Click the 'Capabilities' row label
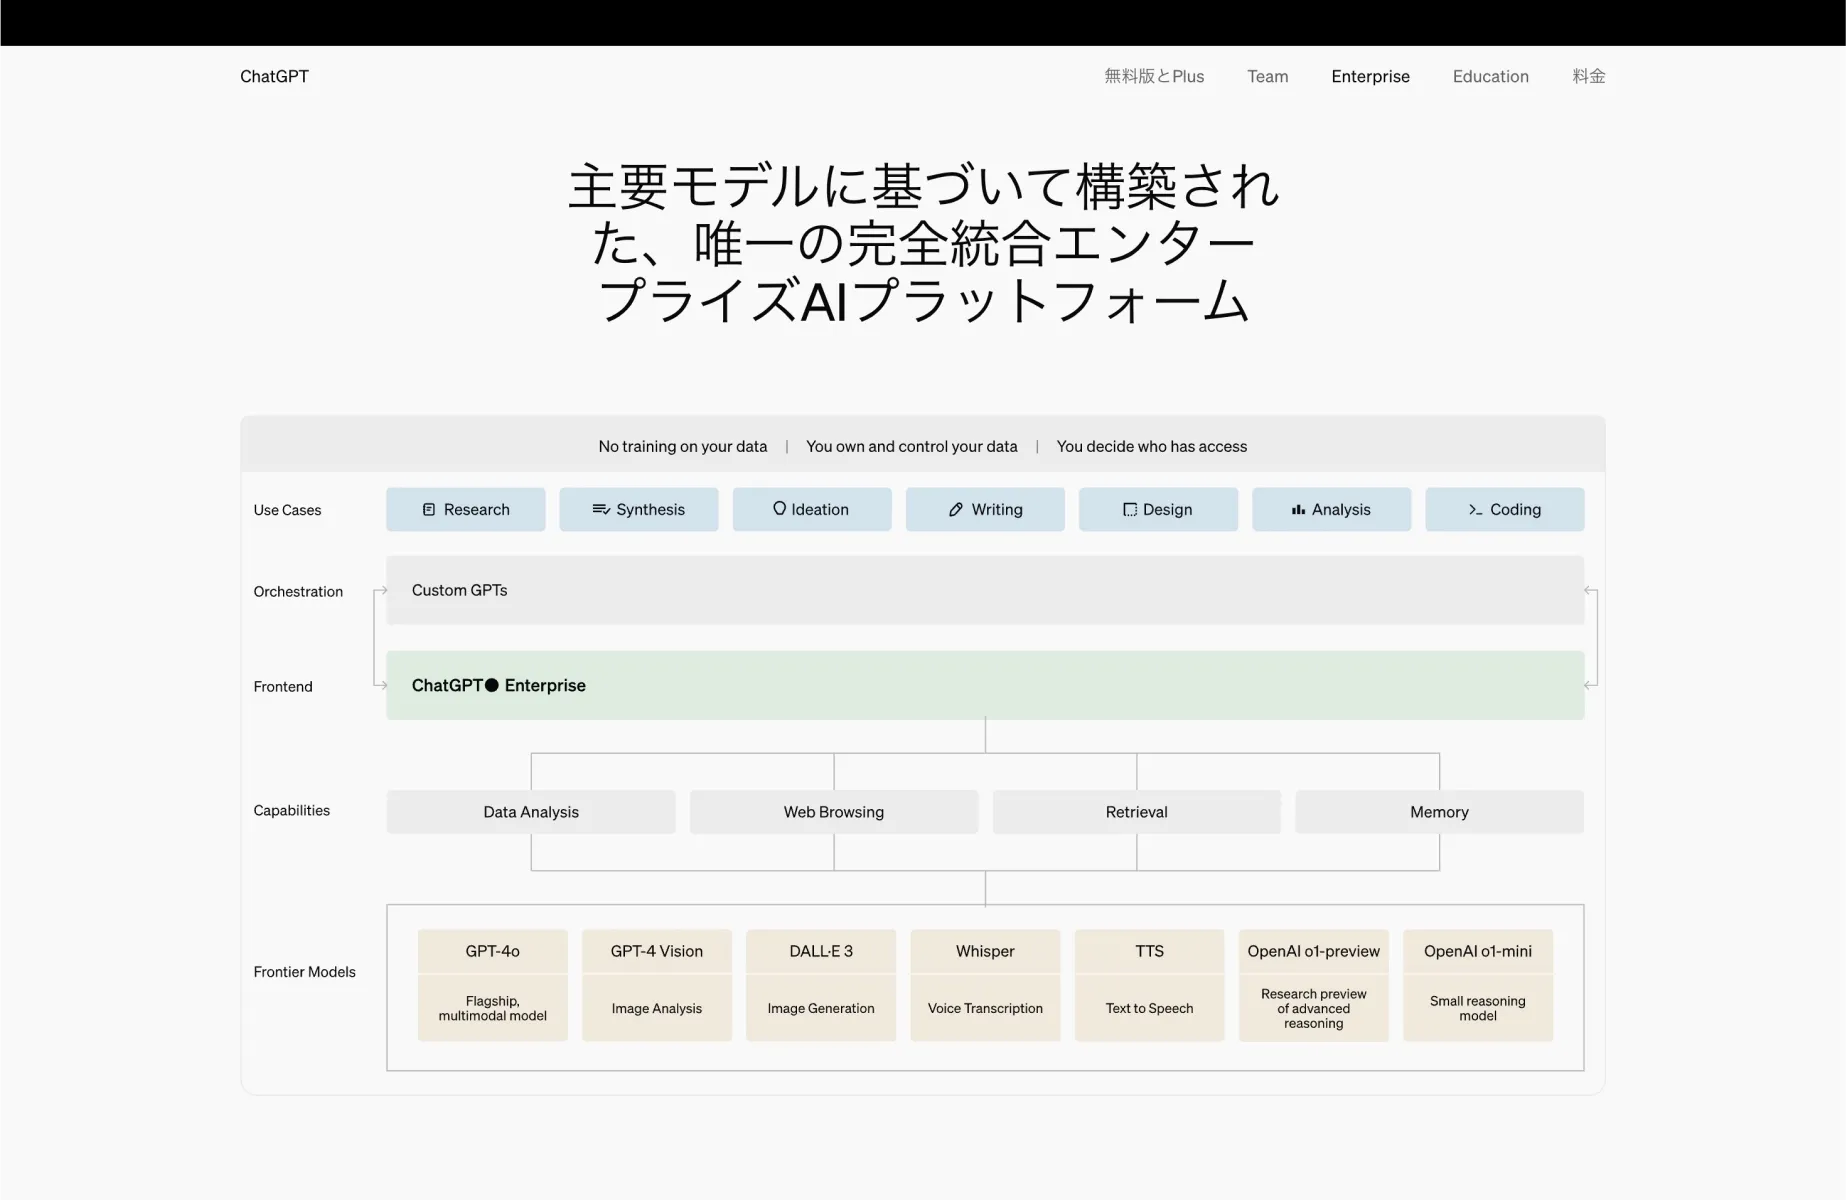 (x=291, y=810)
